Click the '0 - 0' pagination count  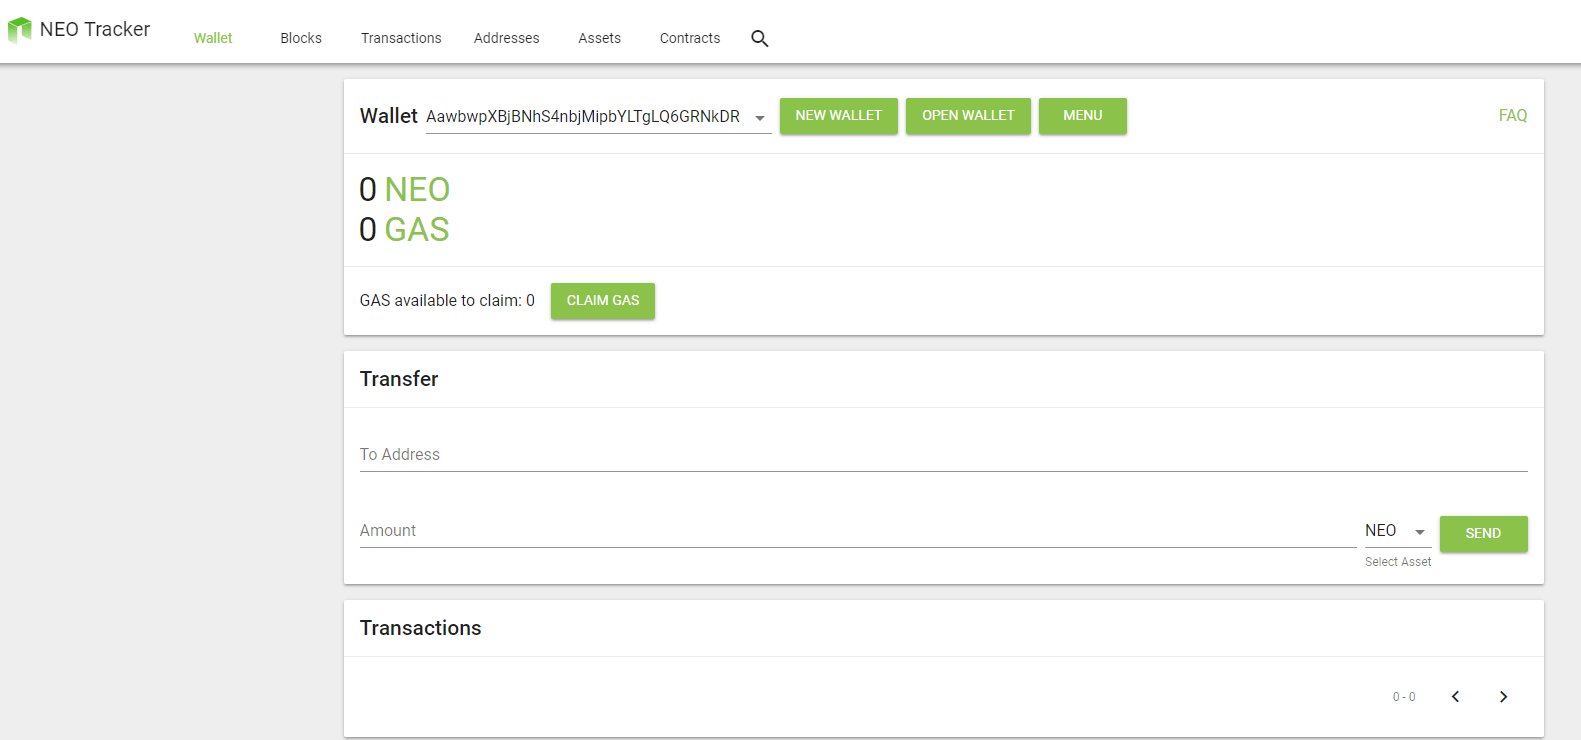point(1404,697)
